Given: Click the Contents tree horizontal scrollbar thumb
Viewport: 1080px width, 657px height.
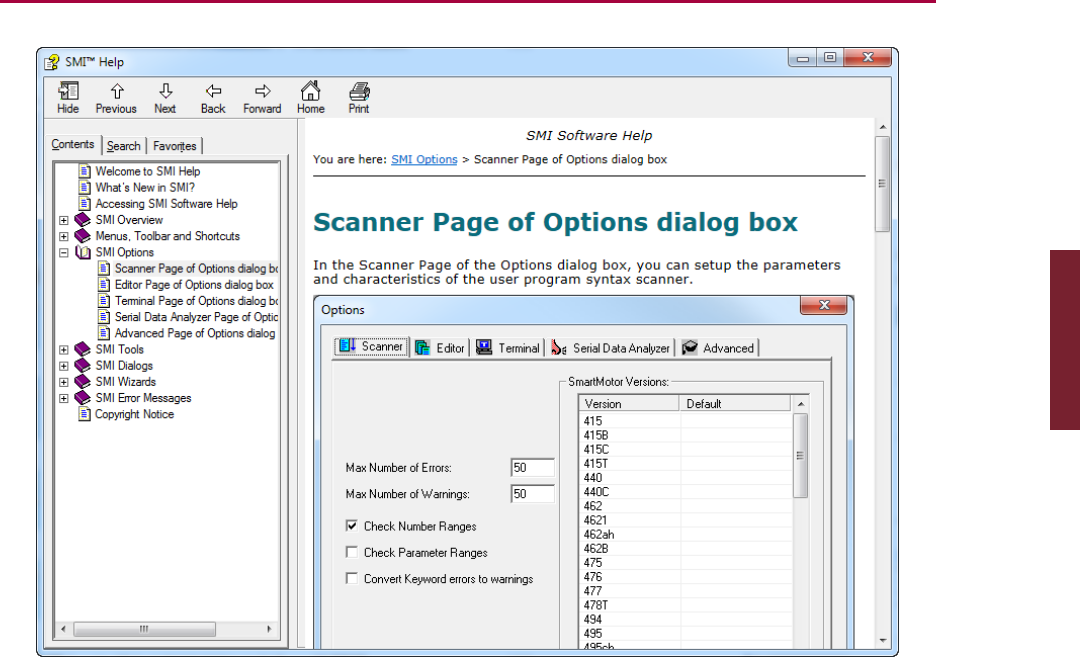Looking at the screenshot, I should [x=144, y=629].
